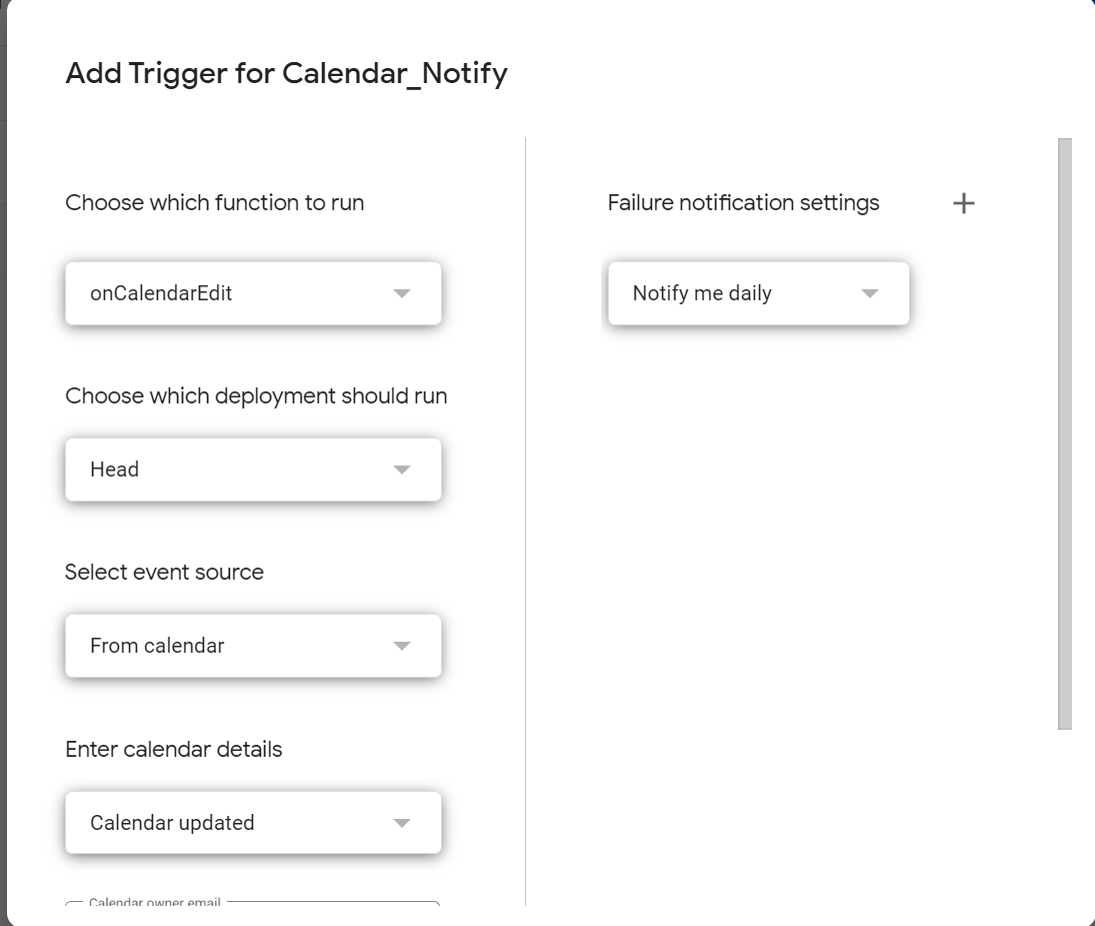Click the Add Trigger for Calendar_Notify title

(286, 73)
